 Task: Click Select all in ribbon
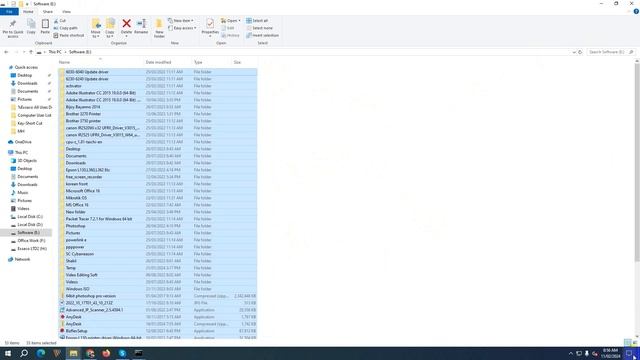(257, 20)
